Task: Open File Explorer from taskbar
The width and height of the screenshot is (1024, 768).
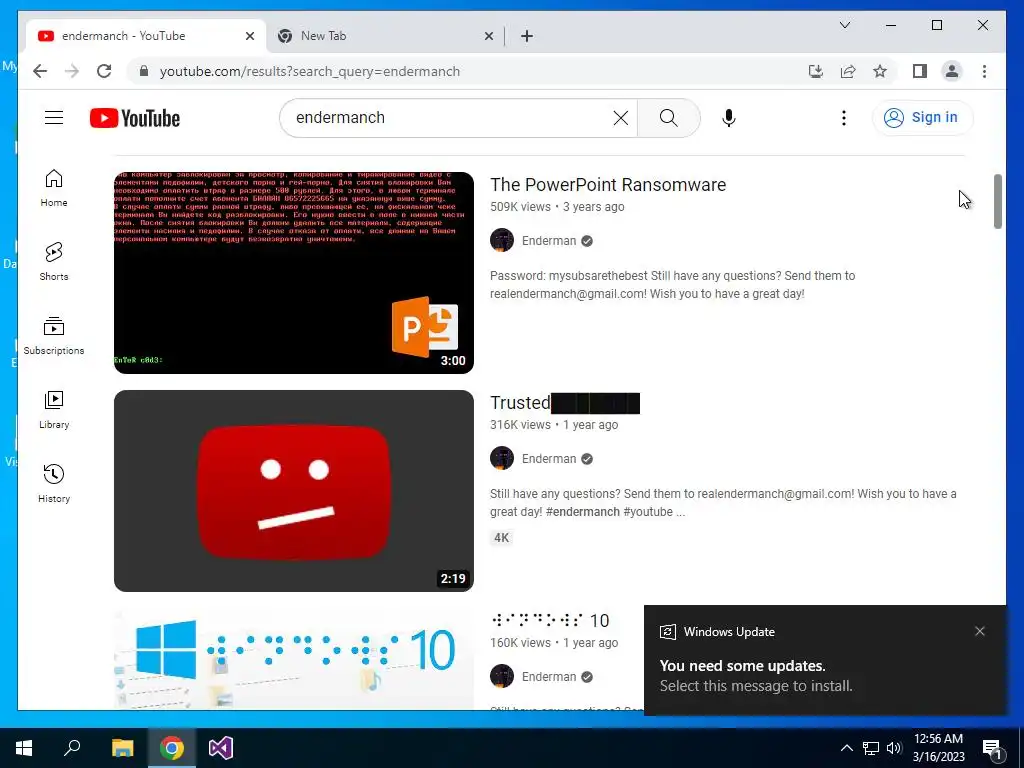Action: (122, 748)
